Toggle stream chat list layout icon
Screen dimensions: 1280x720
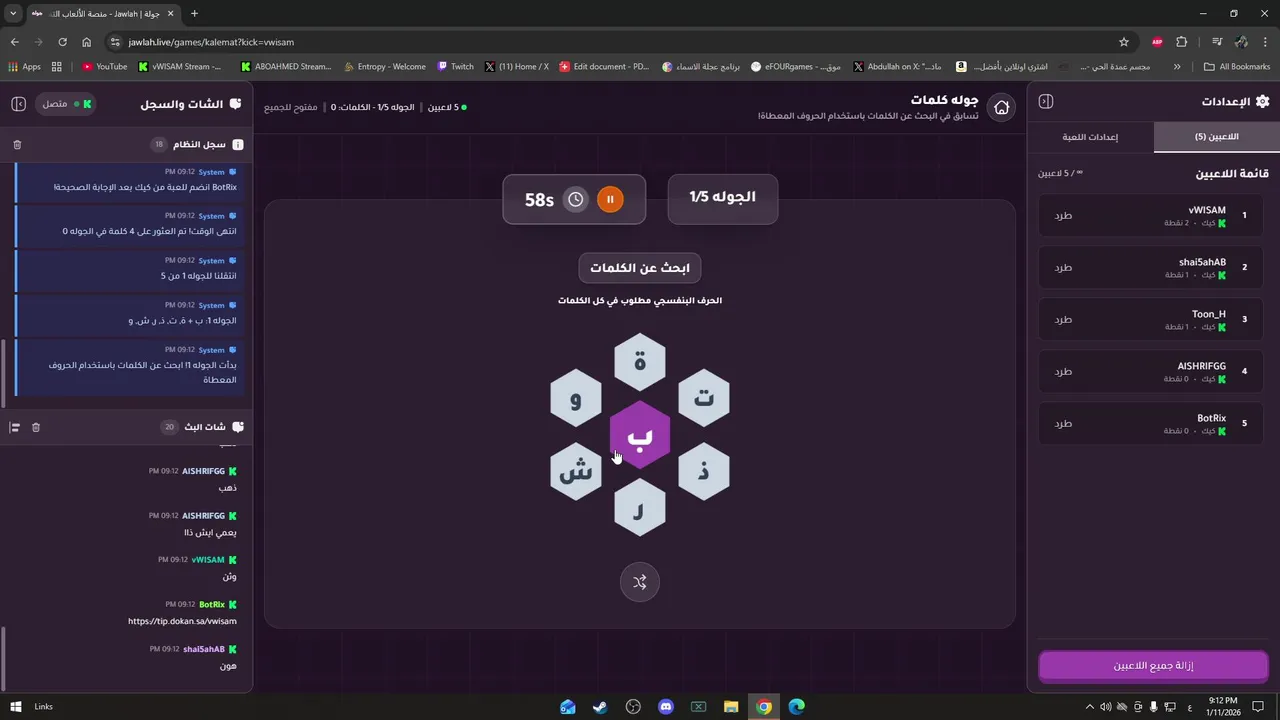tap(15, 427)
